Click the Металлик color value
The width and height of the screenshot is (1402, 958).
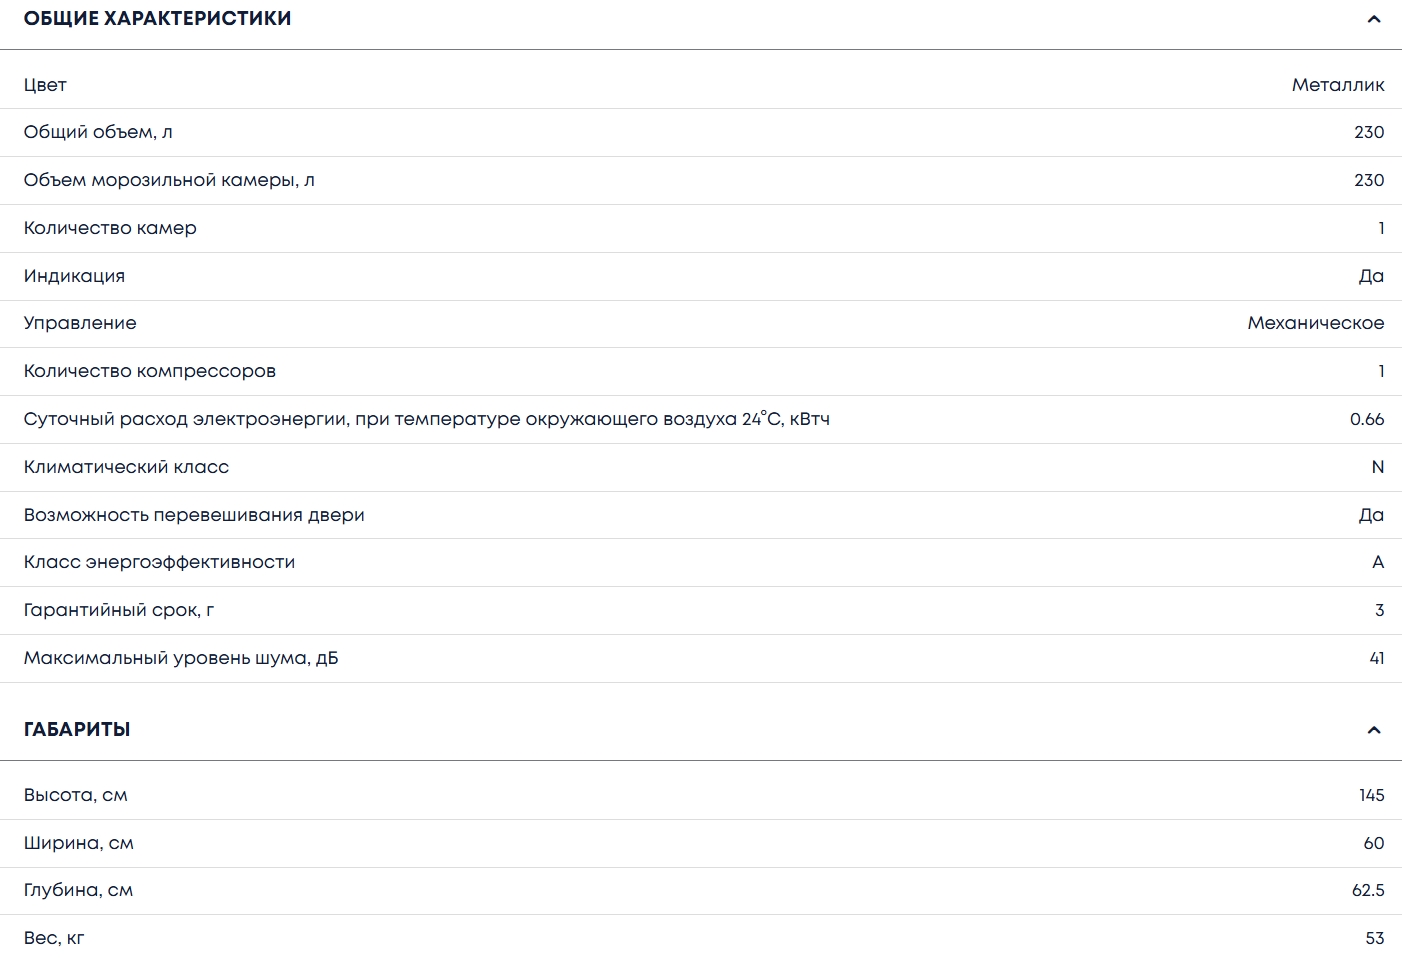(x=1337, y=85)
